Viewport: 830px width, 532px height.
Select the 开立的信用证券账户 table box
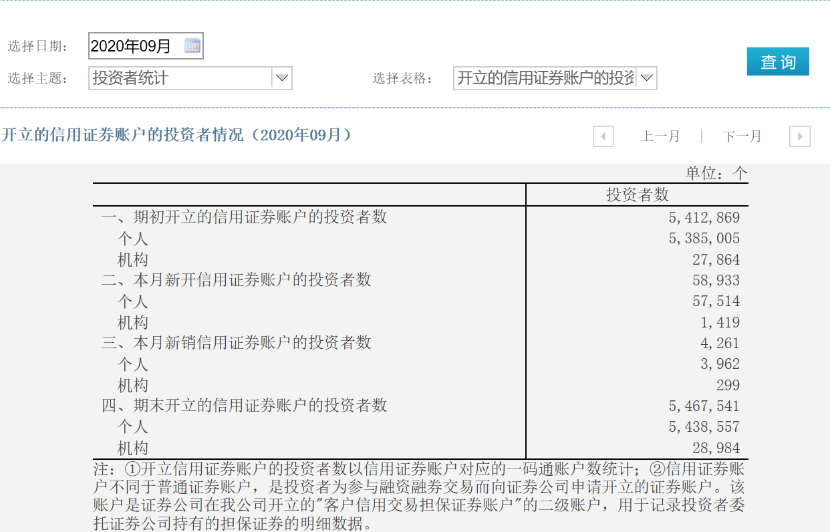pyautogui.click(x=555, y=78)
